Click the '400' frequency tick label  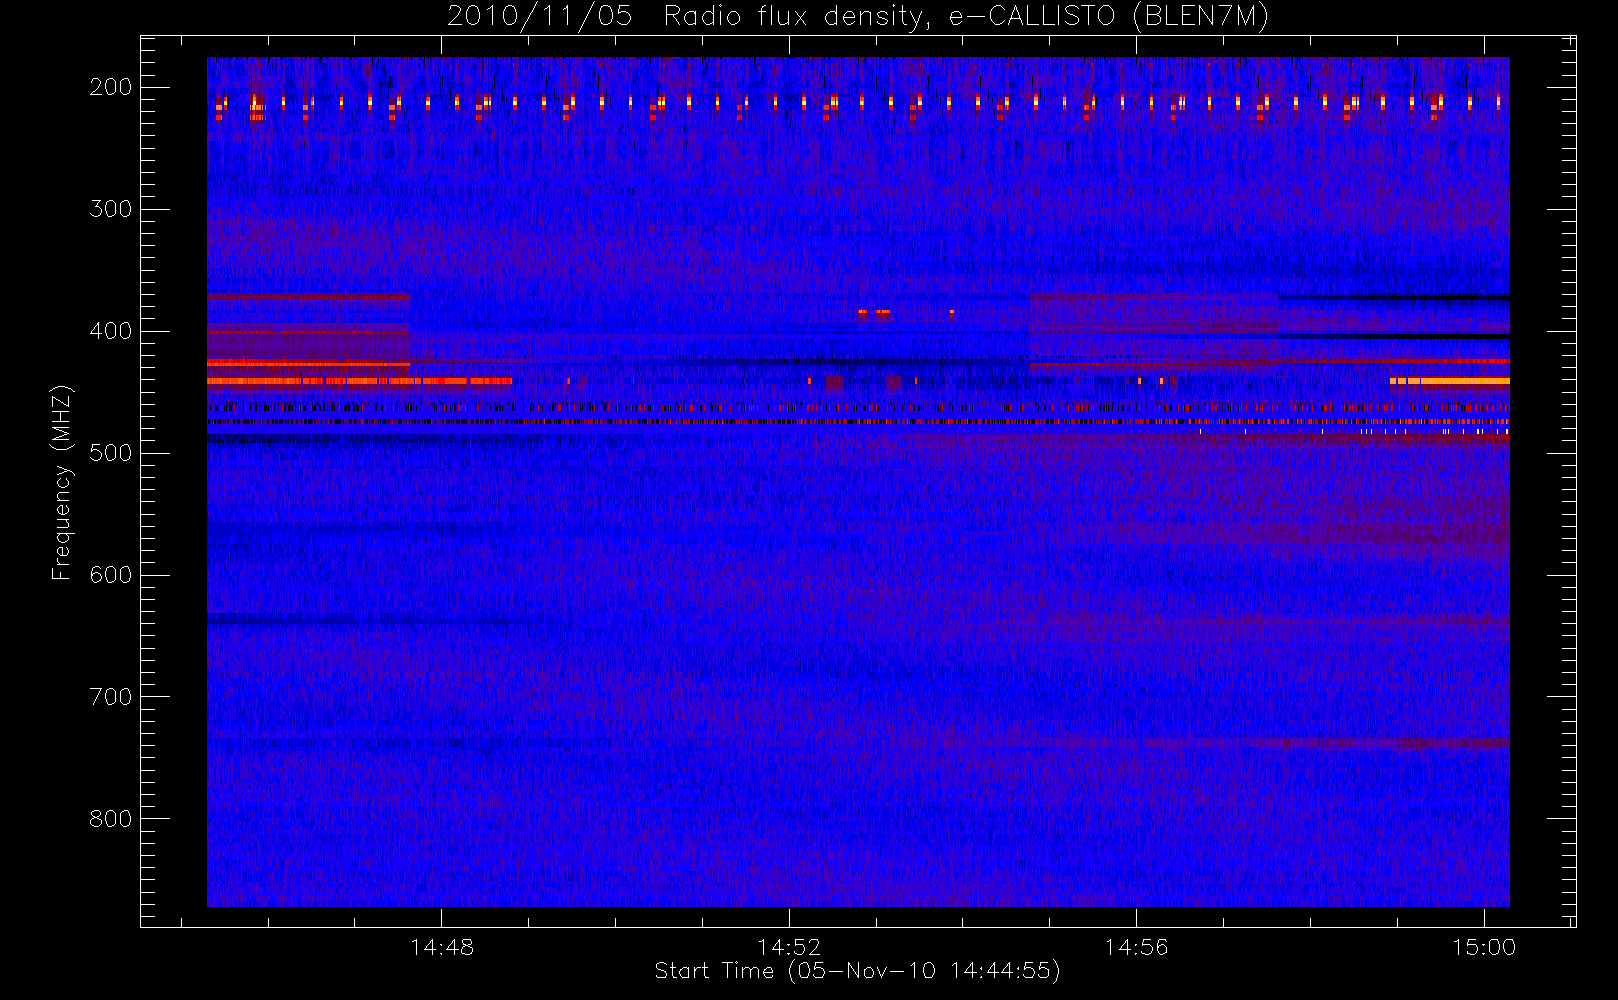[x=111, y=331]
